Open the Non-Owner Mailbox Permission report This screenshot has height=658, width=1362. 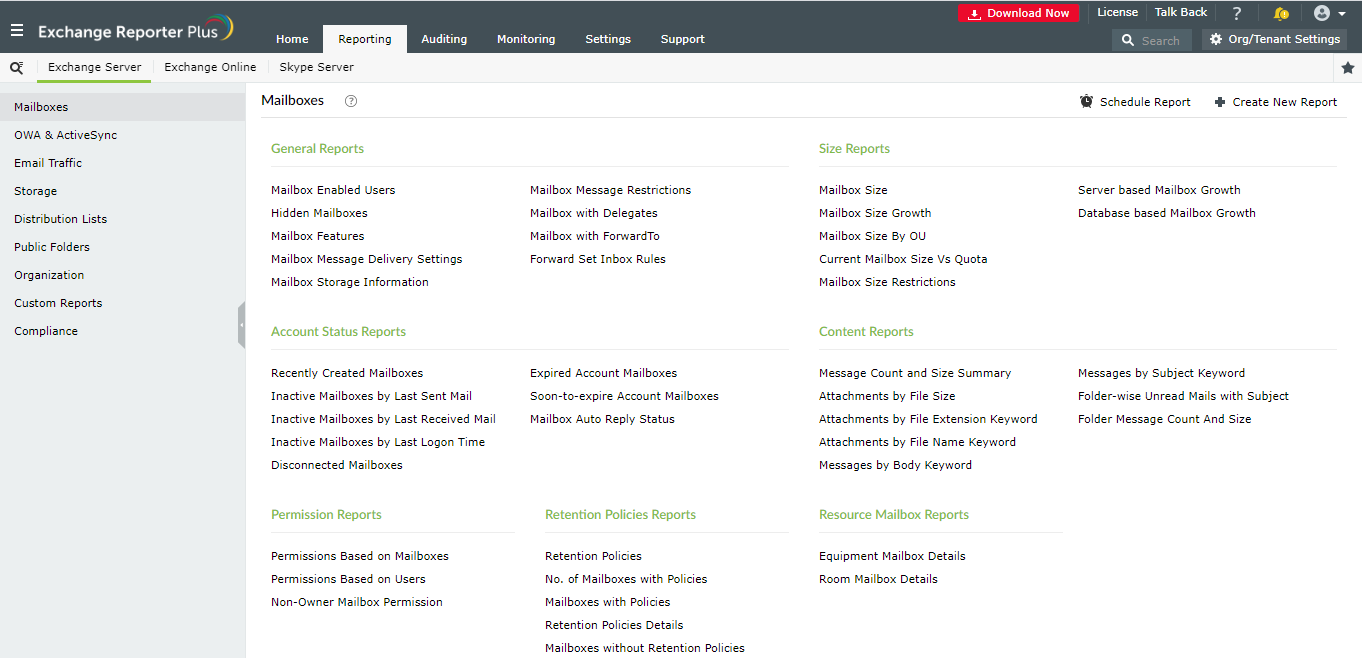point(357,601)
